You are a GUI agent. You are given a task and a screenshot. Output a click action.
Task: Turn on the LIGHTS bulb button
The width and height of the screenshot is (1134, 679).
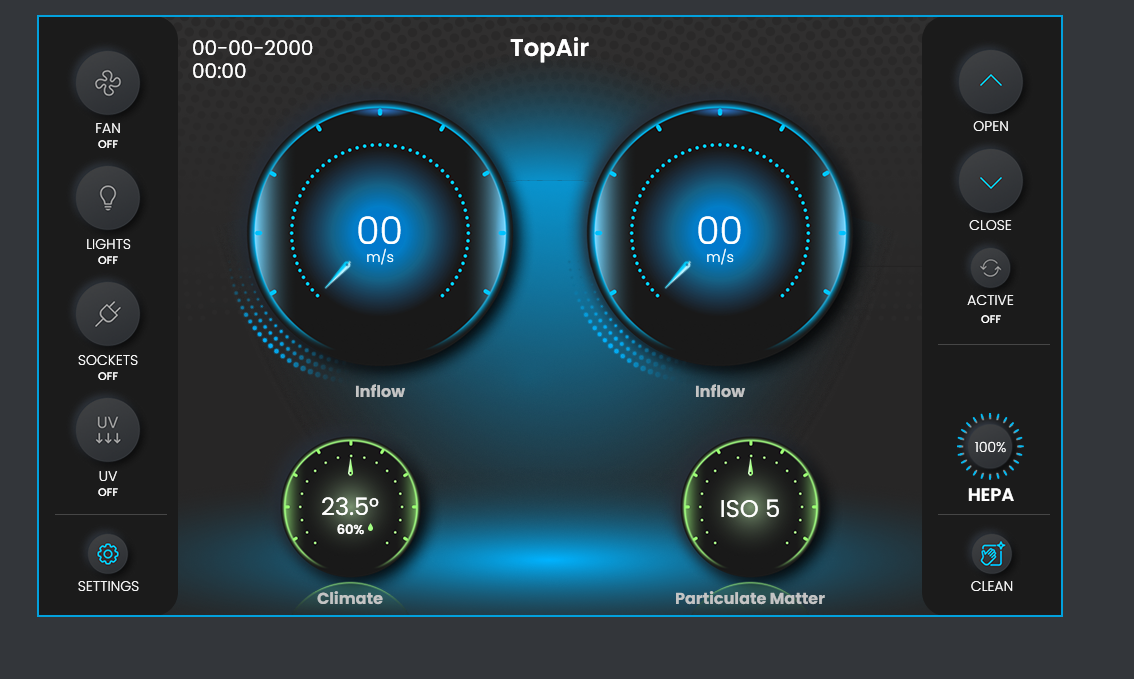point(108,198)
